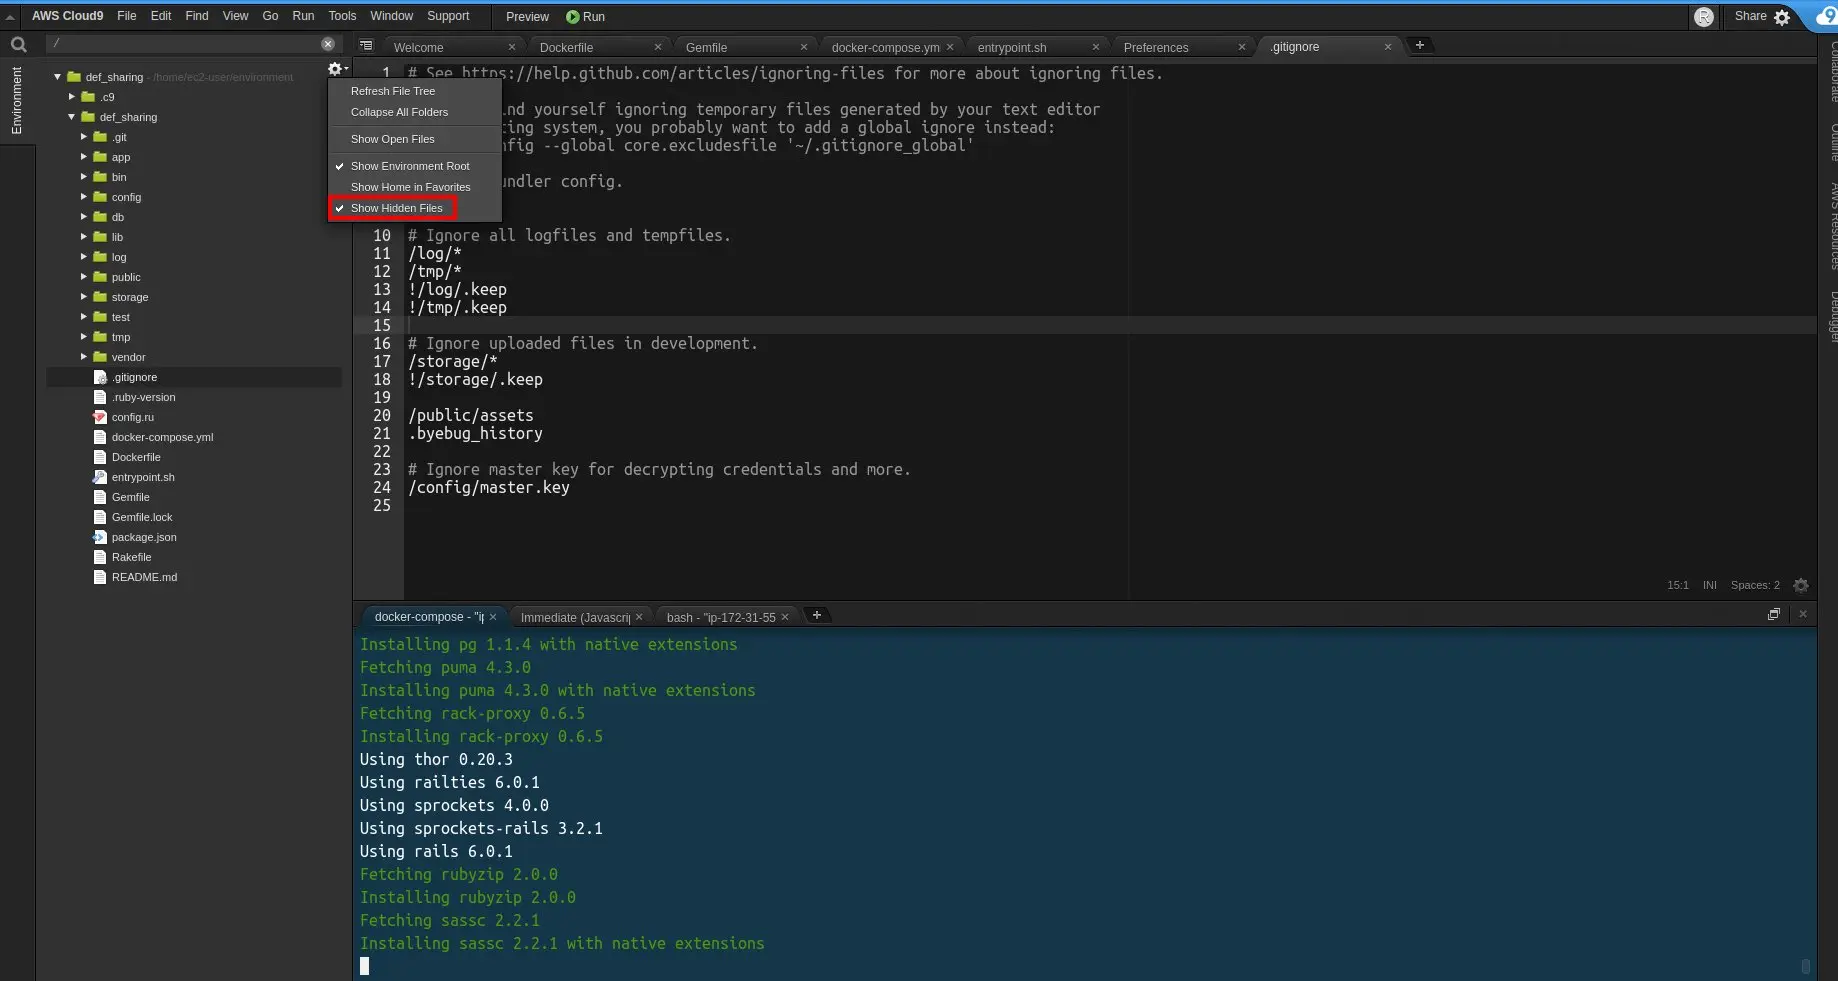Open the Tools menu
The image size is (1838, 981).
coord(342,16)
